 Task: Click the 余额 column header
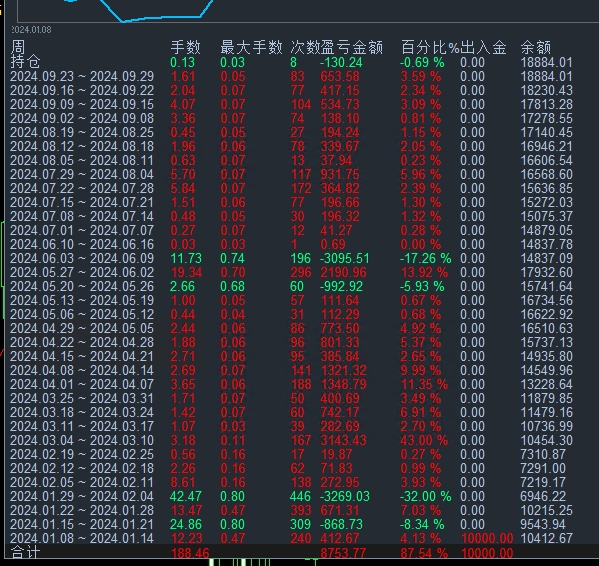(x=536, y=48)
